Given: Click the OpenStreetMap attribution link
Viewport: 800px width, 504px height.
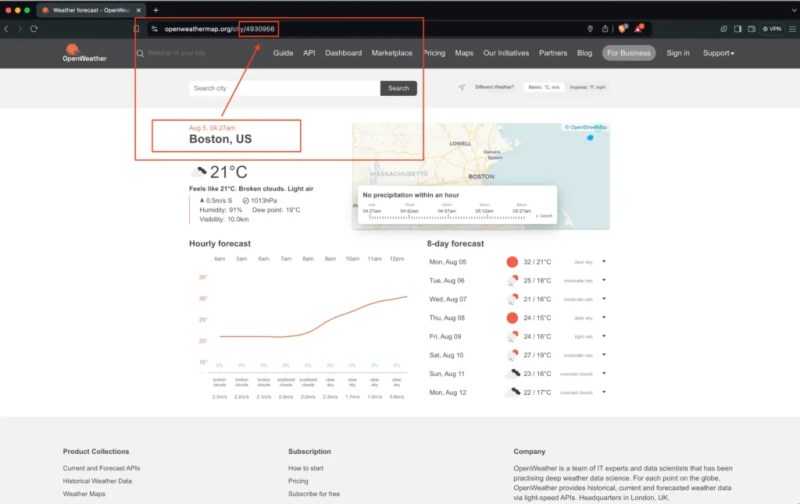Looking at the screenshot, I should point(588,127).
